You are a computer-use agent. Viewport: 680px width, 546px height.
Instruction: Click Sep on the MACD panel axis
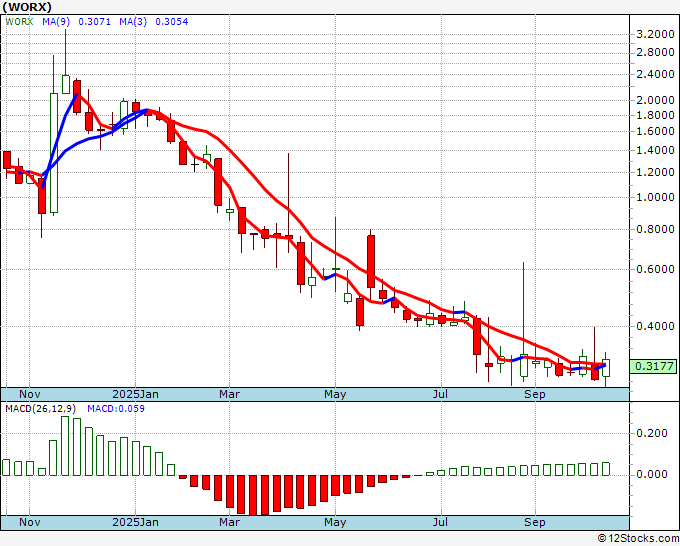535,522
